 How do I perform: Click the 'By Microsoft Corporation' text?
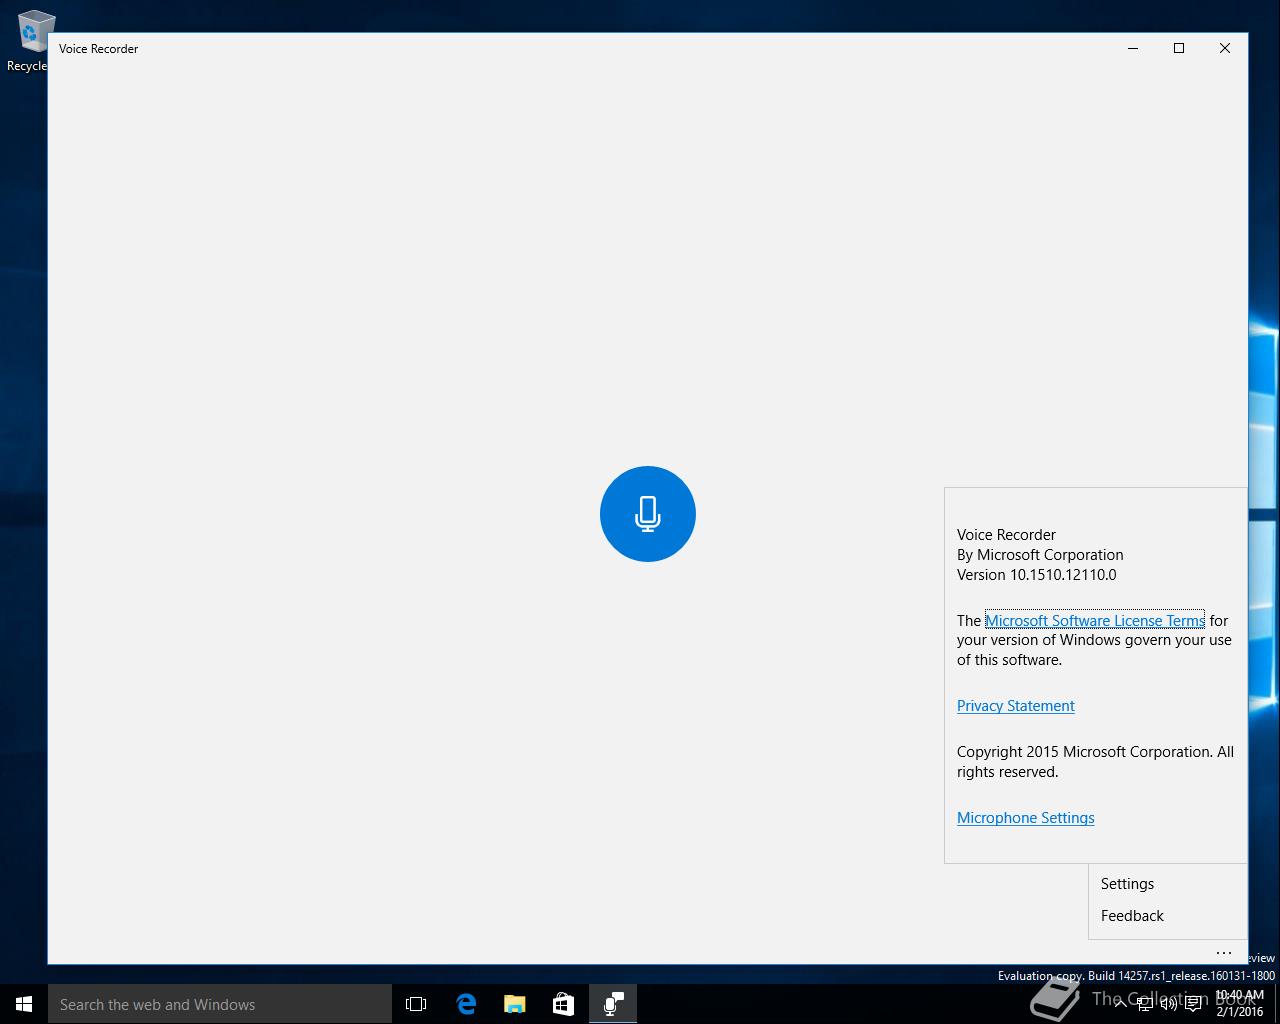click(1040, 554)
